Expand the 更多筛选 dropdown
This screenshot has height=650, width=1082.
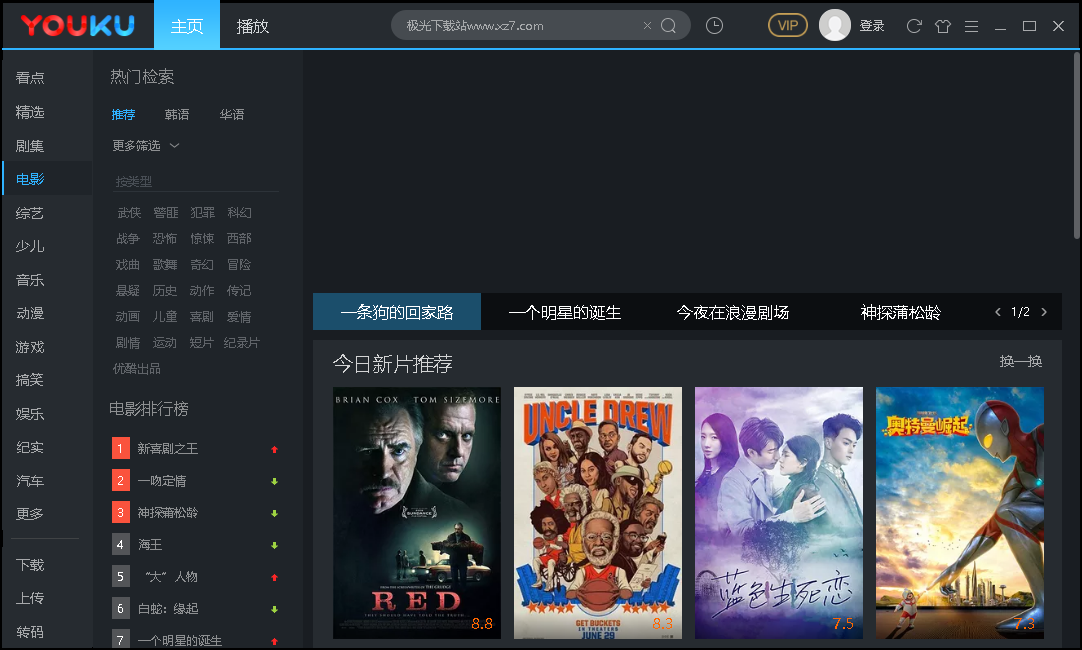[x=145, y=146]
